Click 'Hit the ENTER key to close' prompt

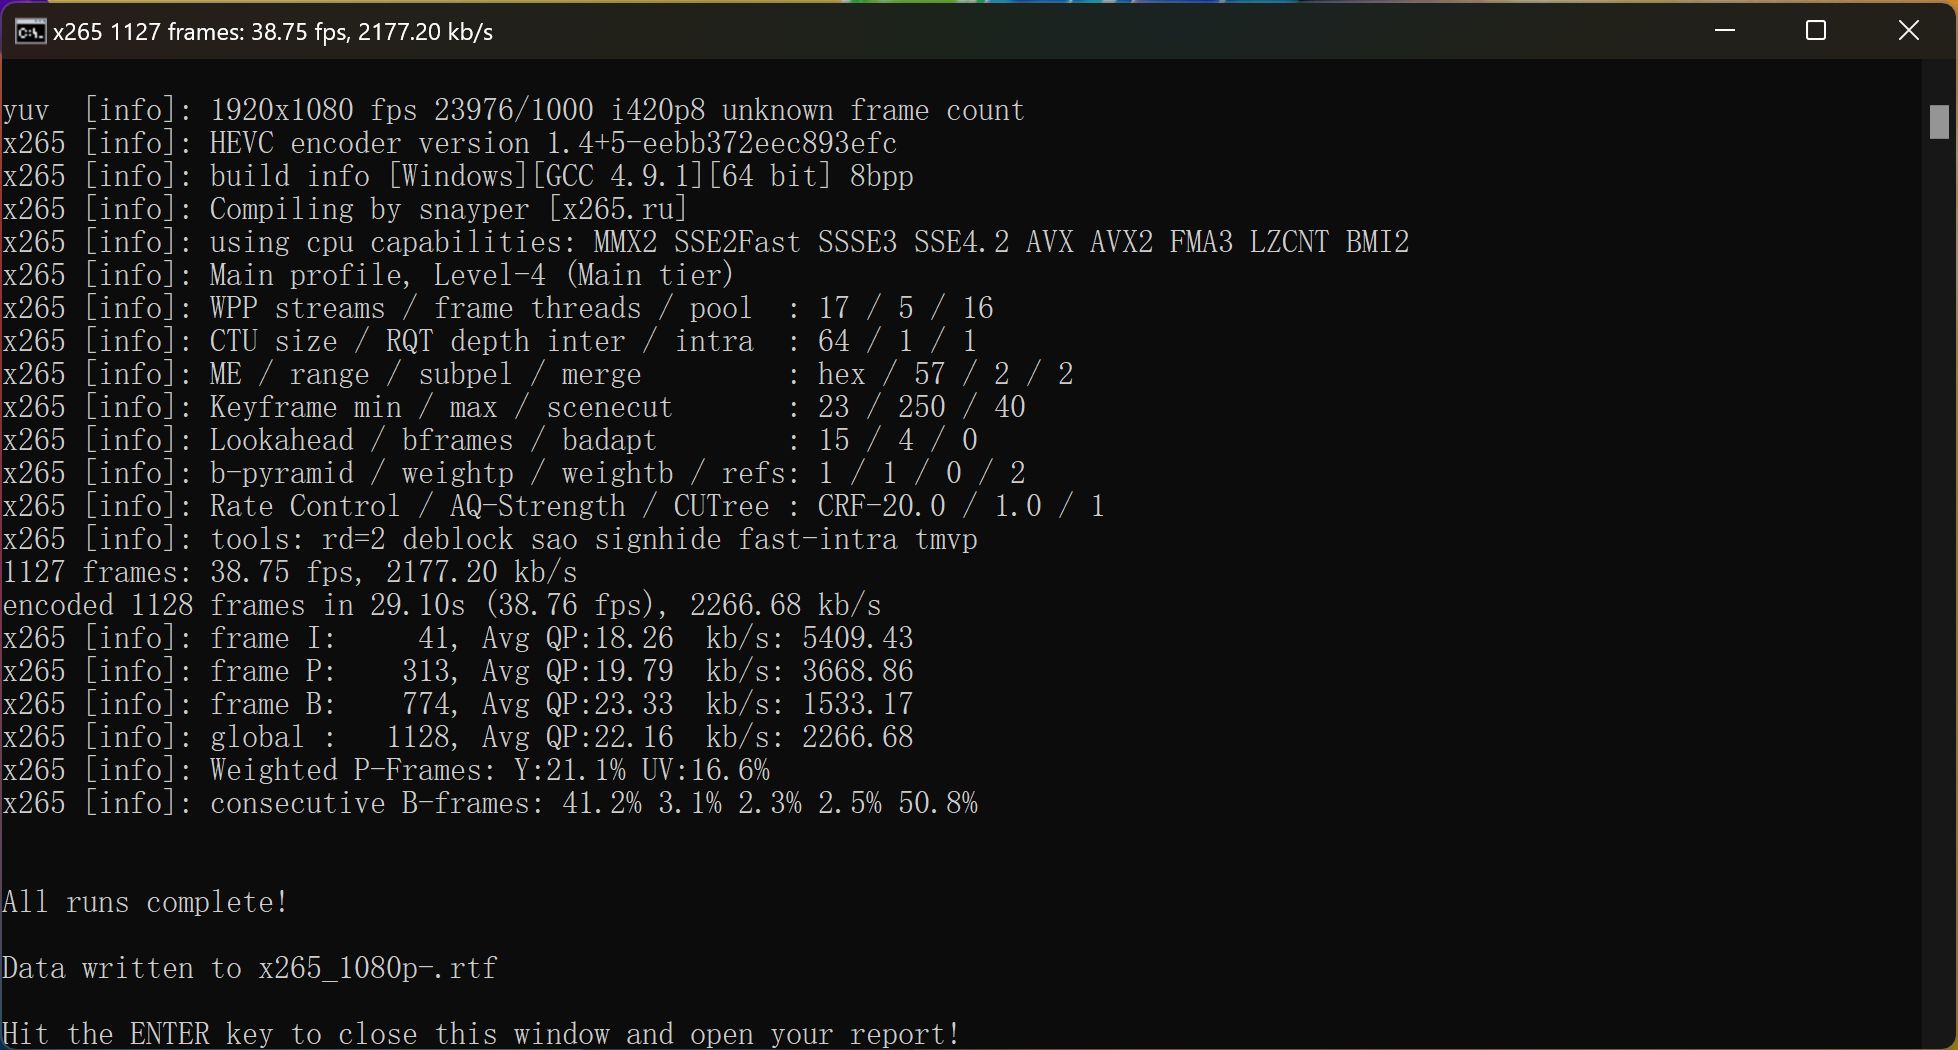coord(481,1034)
